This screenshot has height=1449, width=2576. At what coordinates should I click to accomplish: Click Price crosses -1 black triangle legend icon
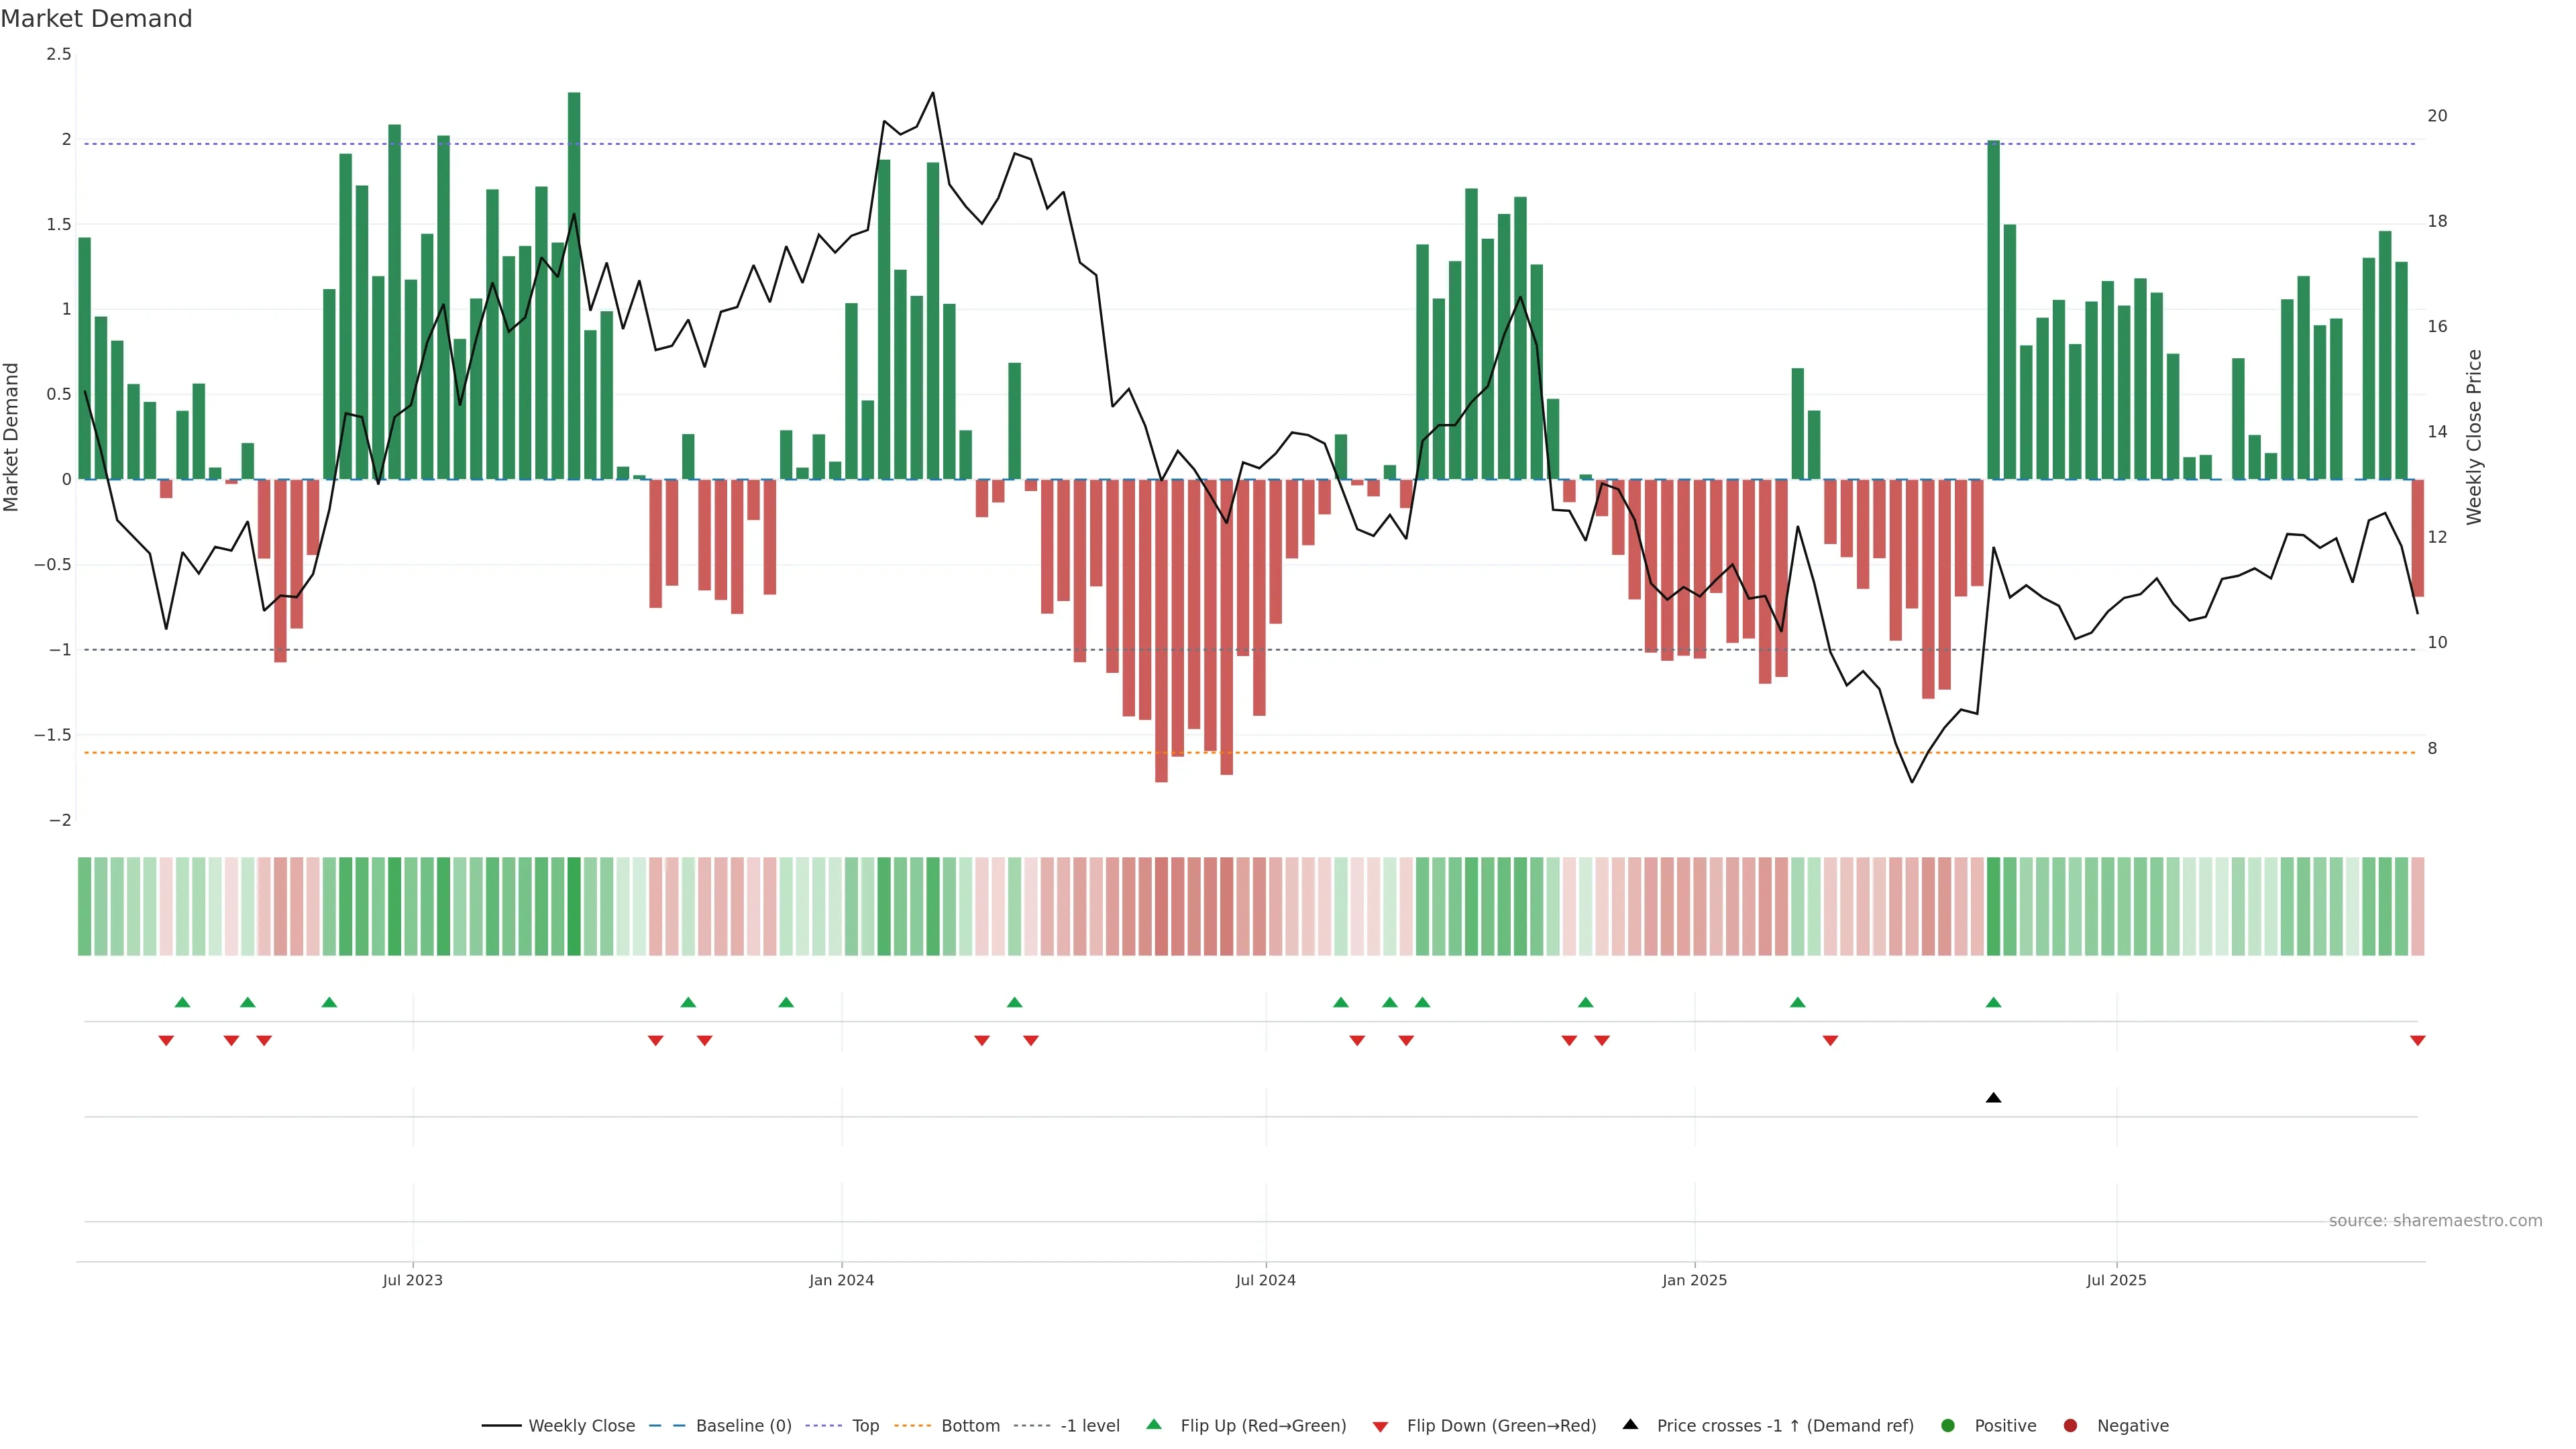[1630, 1425]
